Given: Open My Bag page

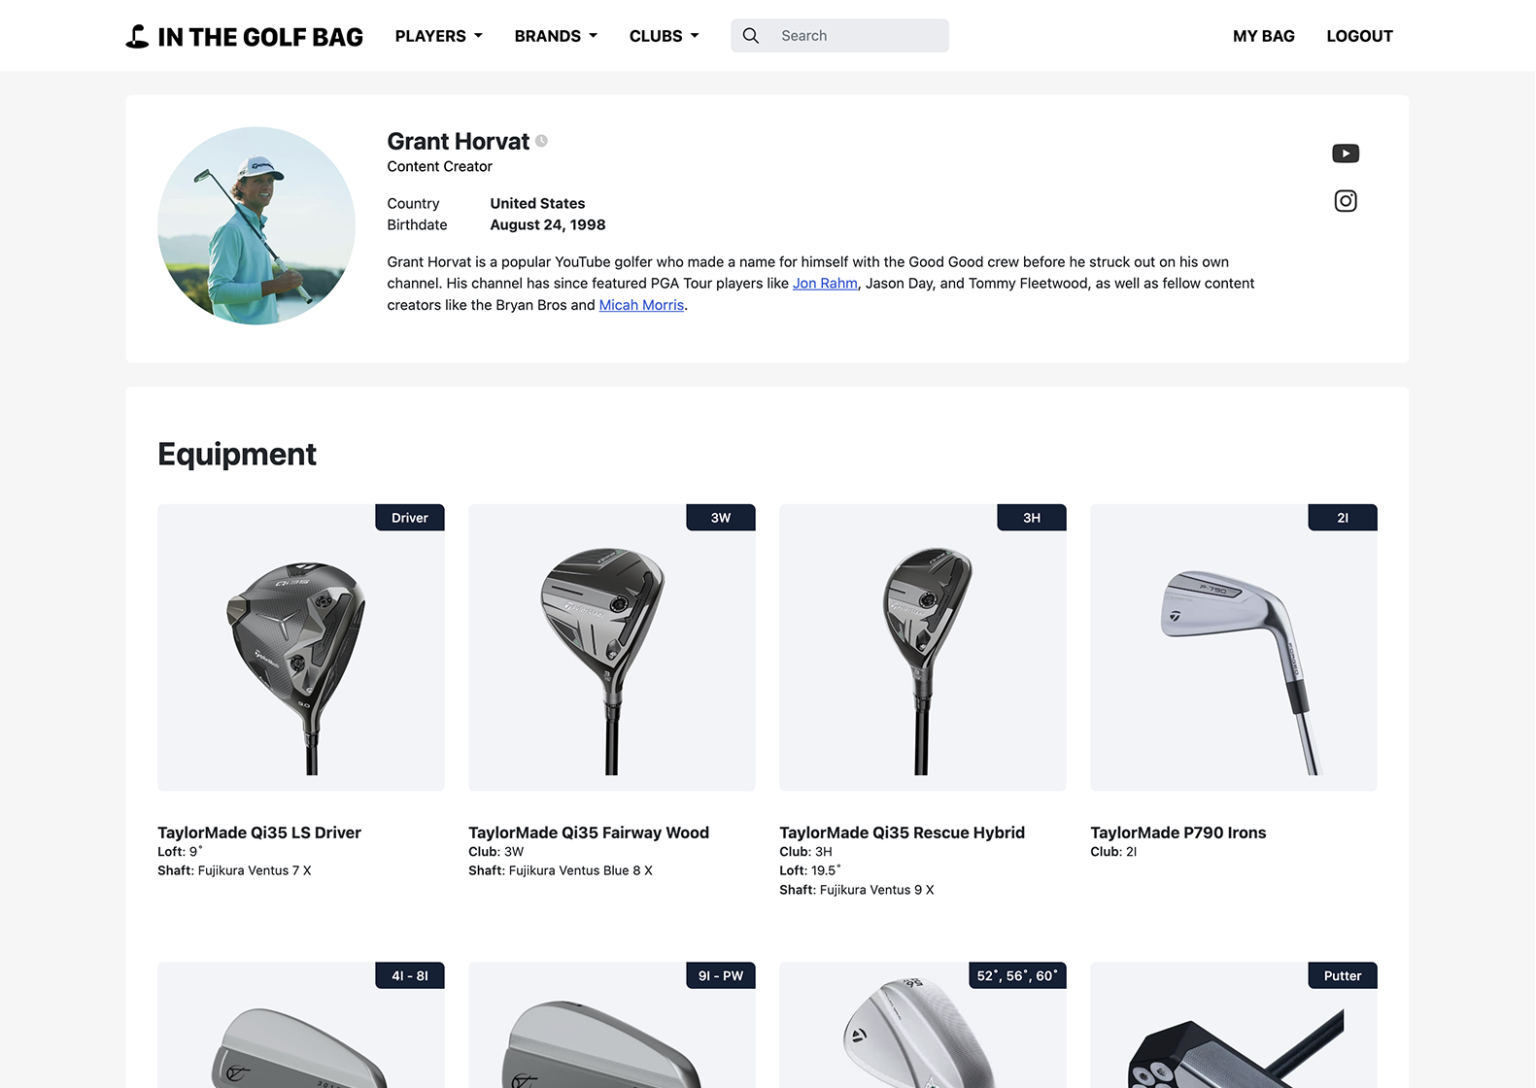Looking at the screenshot, I should [x=1263, y=36].
